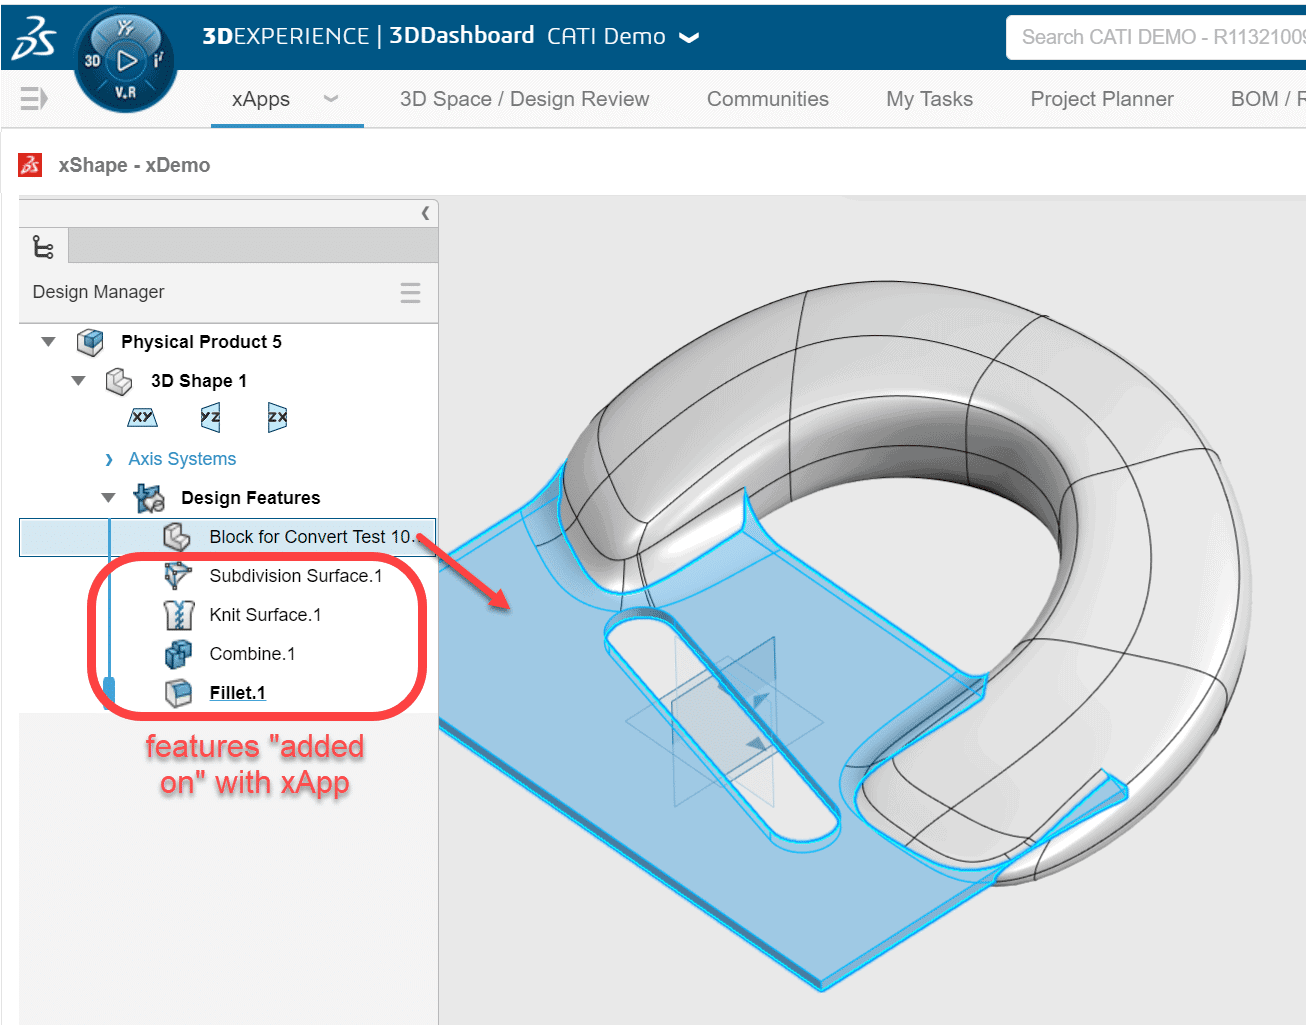The width and height of the screenshot is (1306, 1025).
Task: Click the 3D Shape 1 part icon
Action: click(x=119, y=381)
